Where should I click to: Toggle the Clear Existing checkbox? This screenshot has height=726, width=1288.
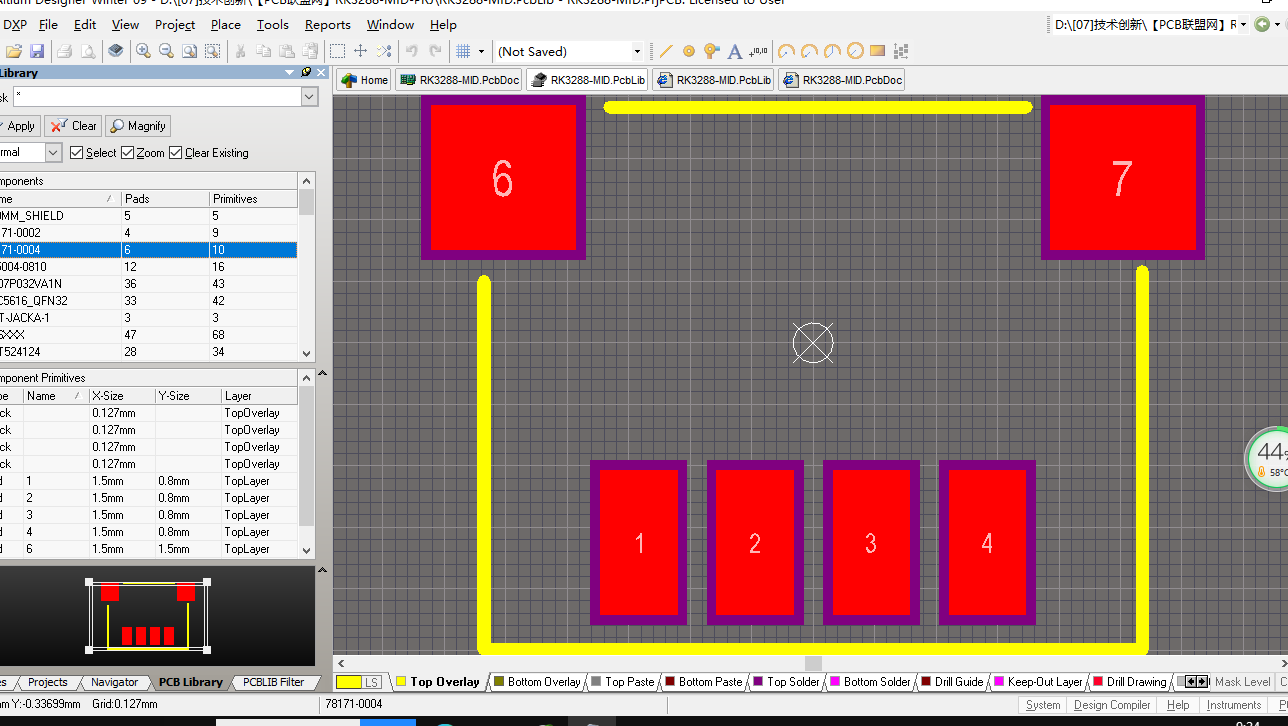coord(176,153)
